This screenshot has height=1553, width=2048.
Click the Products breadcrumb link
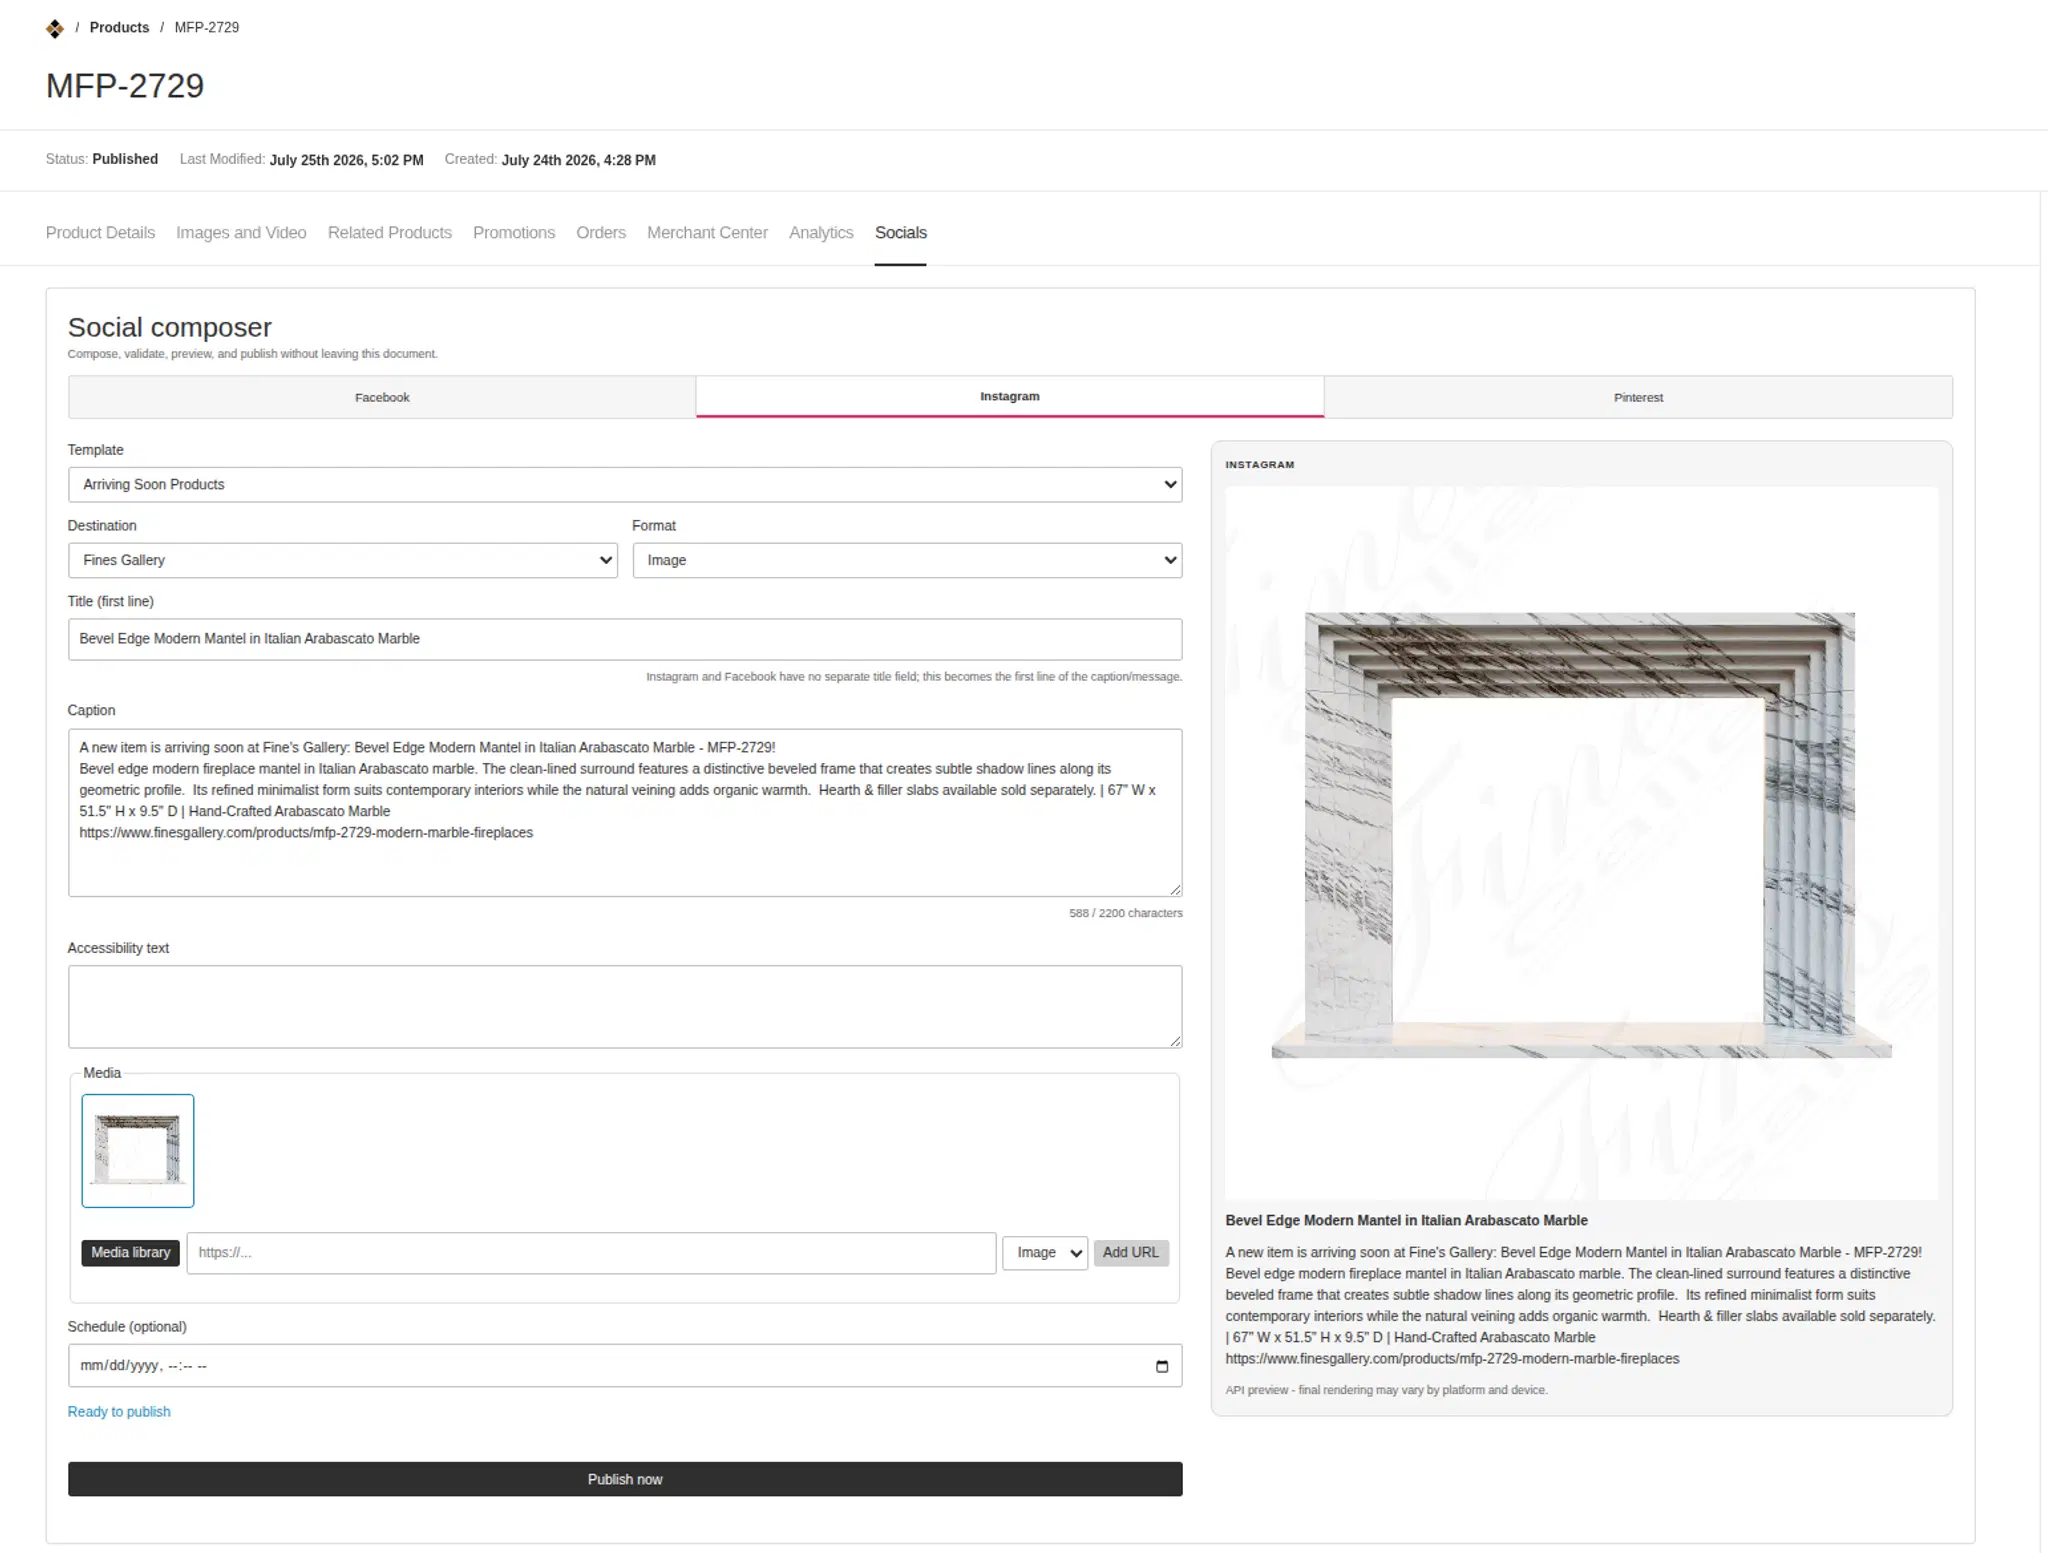[119, 28]
